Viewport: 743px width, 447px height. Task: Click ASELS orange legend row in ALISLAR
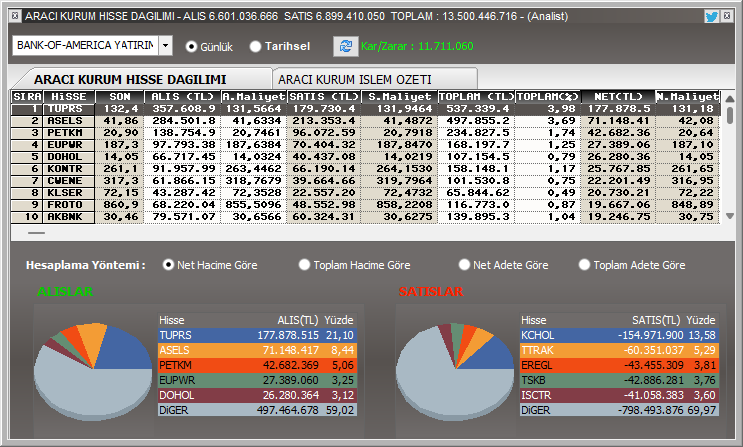click(257, 350)
